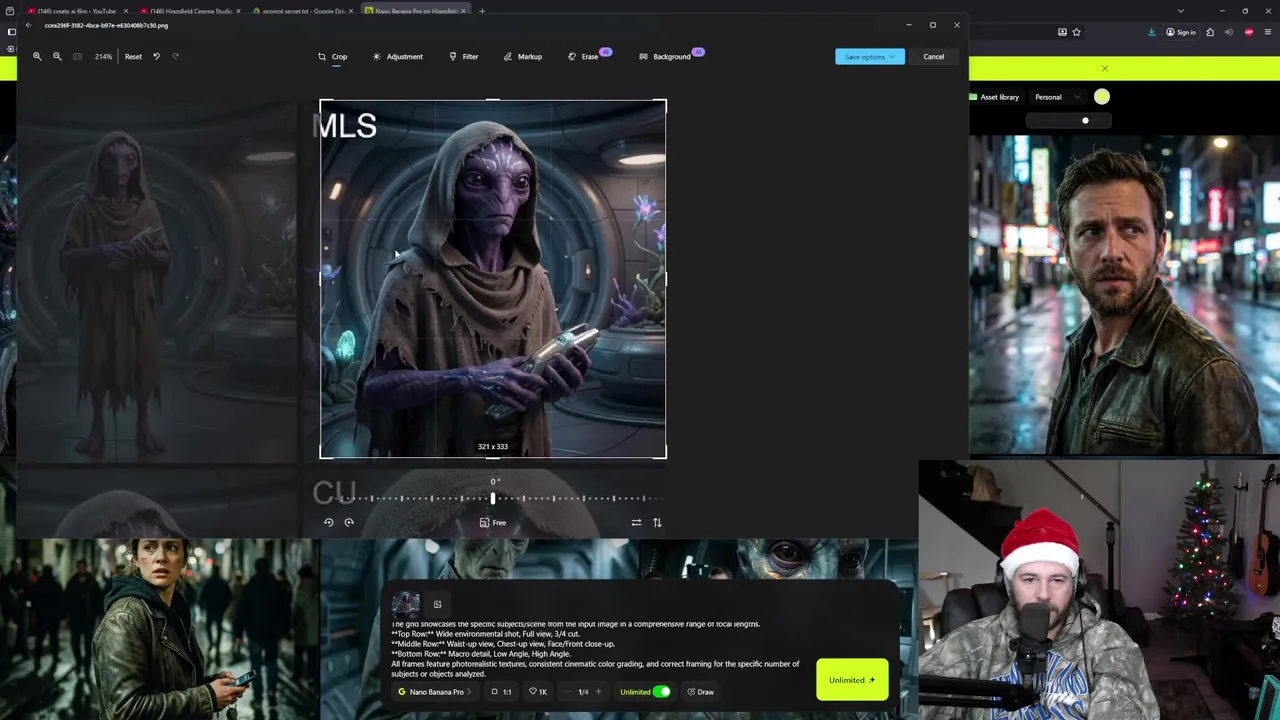
Task: Open the alien reference thumbnail in the prompt box
Action: click(x=405, y=604)
